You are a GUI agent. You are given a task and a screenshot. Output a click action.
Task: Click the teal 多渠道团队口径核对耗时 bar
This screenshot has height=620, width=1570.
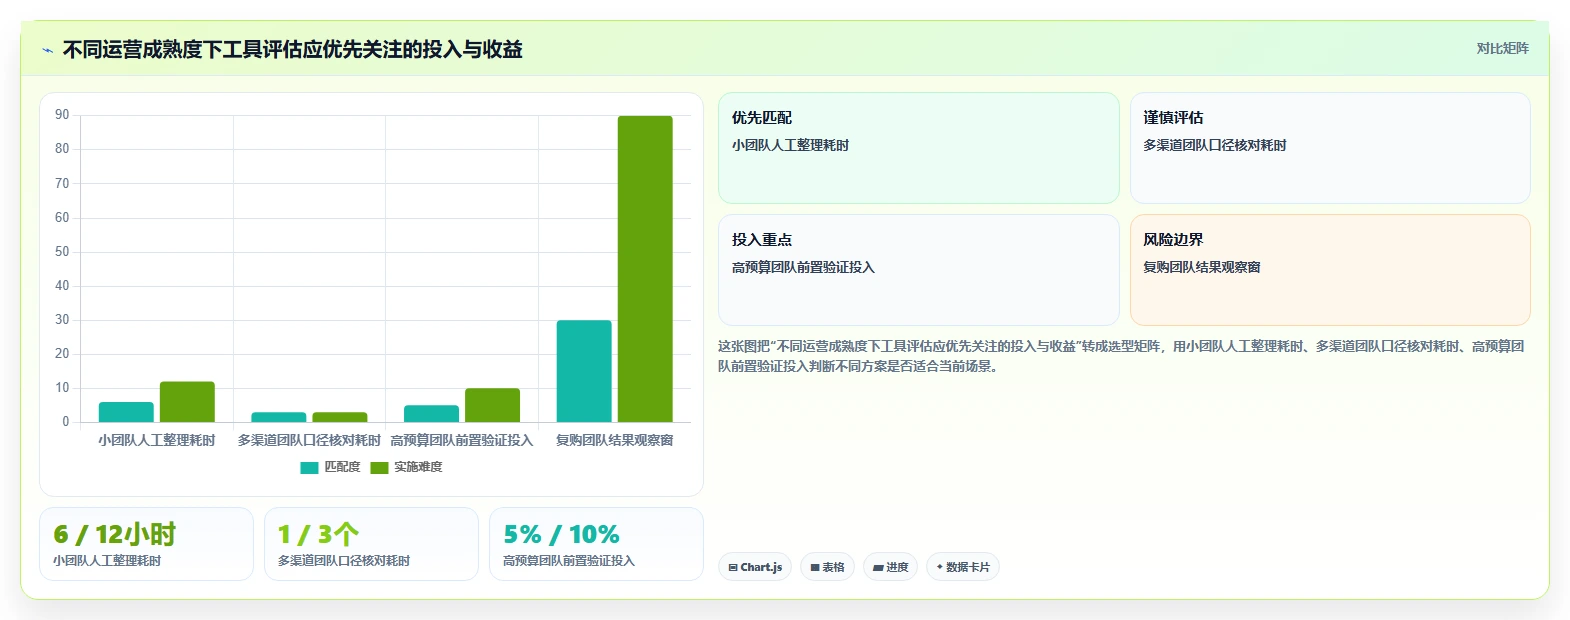tap(279, 417)
